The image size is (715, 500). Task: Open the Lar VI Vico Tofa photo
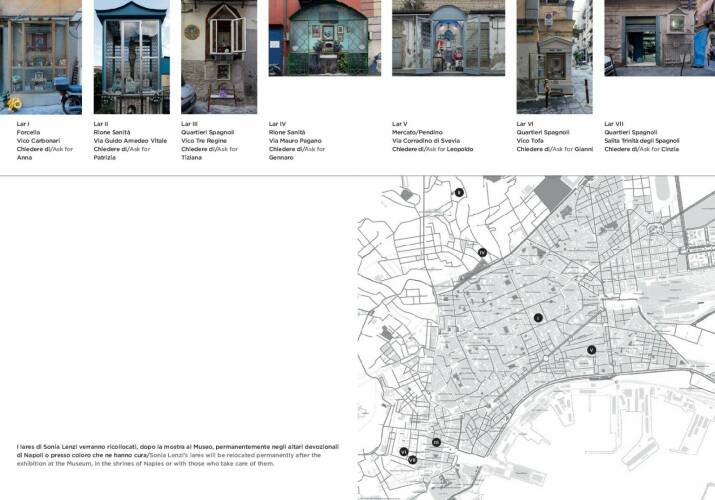pos(554,56)
